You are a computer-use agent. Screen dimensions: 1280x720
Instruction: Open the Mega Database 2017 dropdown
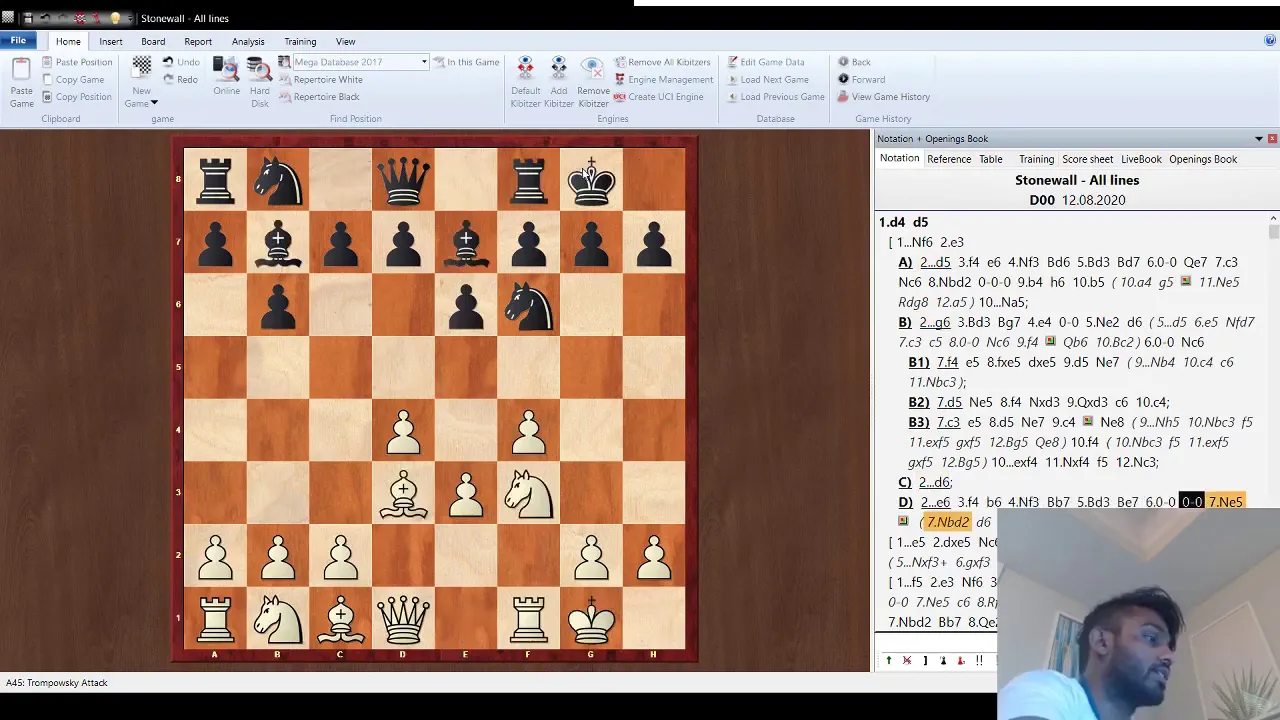click(424, 62)
